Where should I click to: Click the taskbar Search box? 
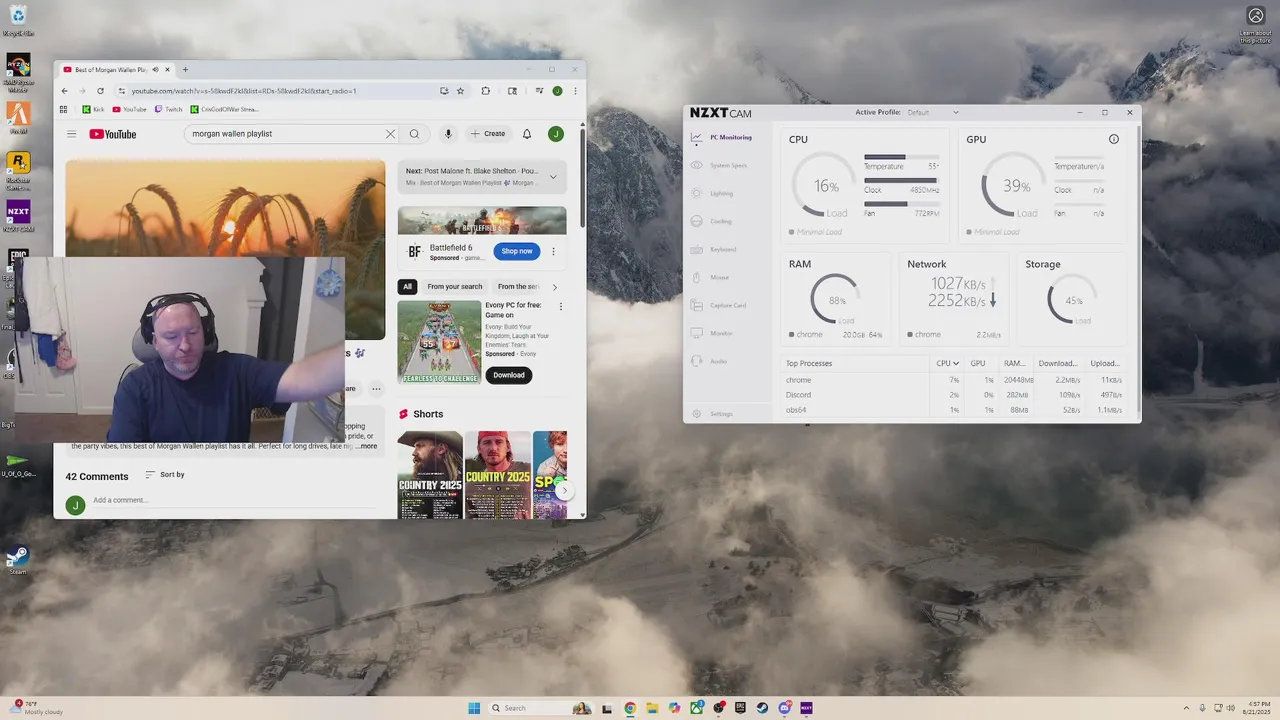click(540, 708)
